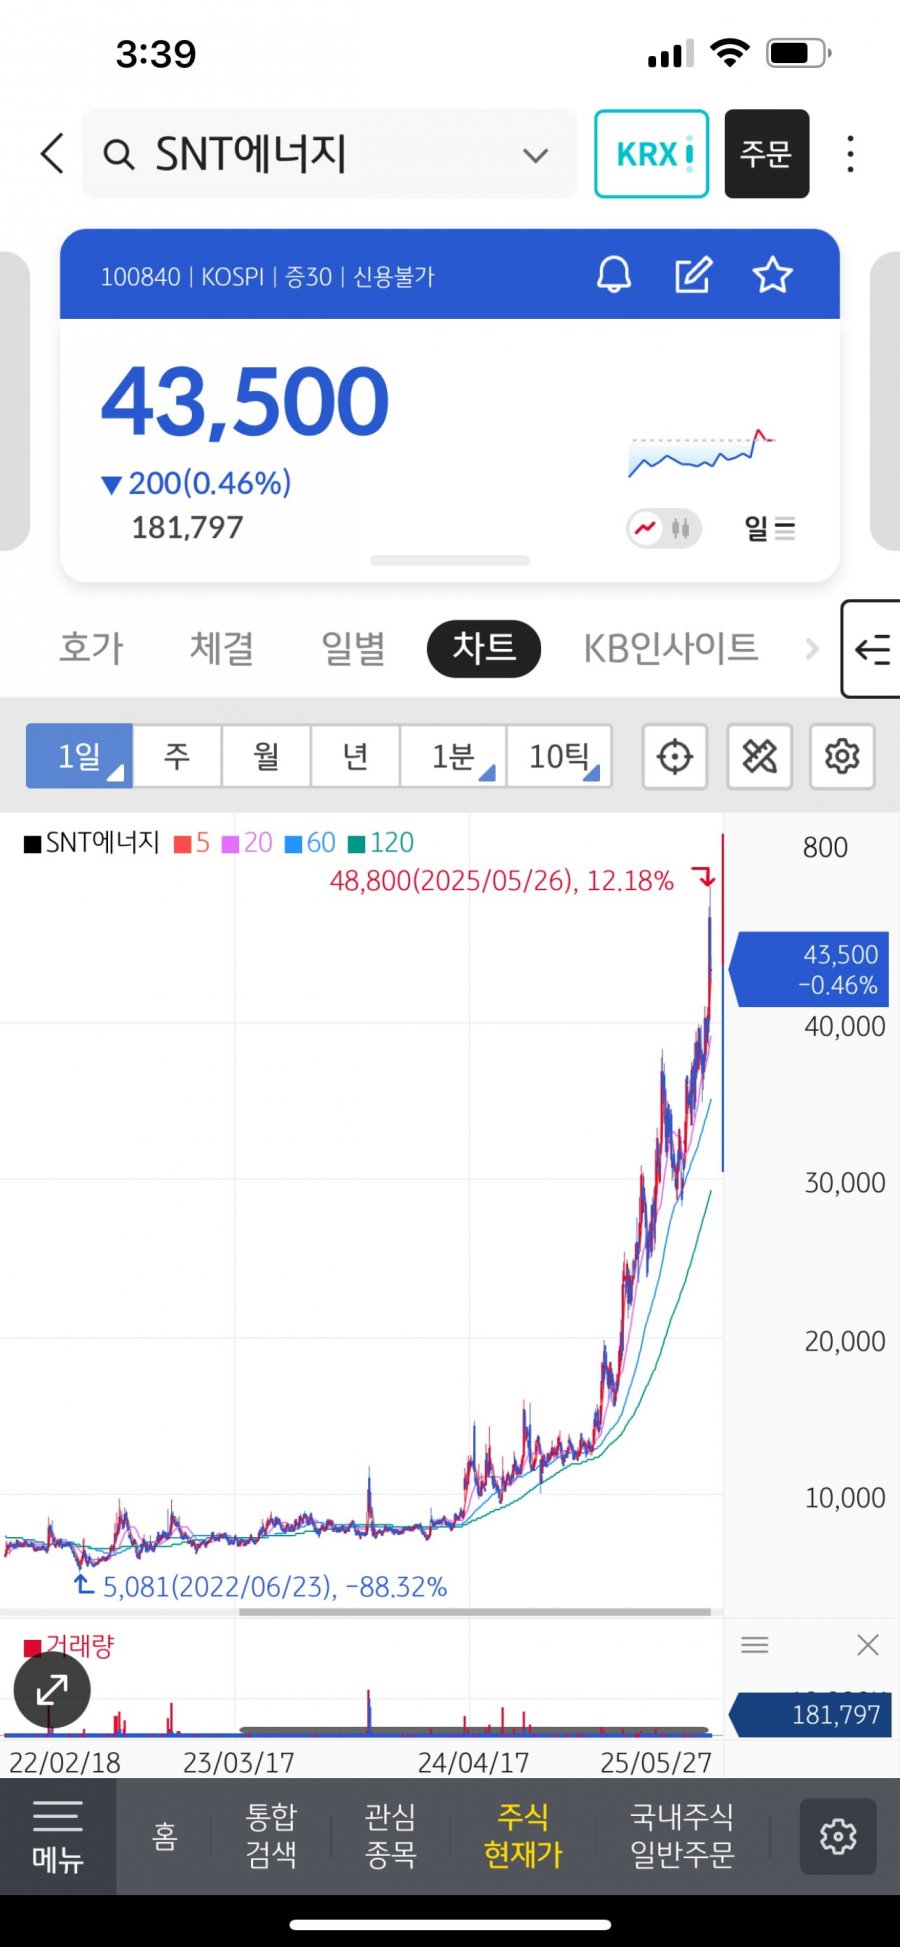Open the stock name dropdown chevron
Screen dimensions: 900x1947
coord(536,155)
